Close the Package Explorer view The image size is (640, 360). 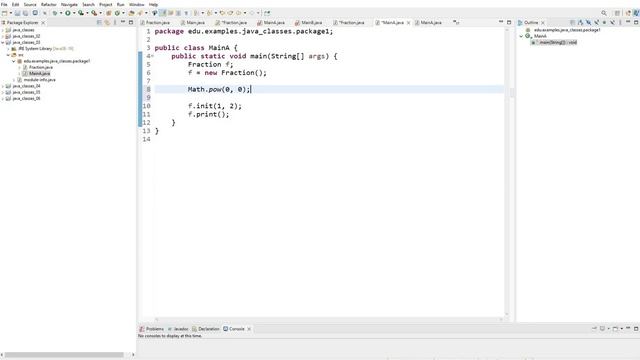coord(43,22)
